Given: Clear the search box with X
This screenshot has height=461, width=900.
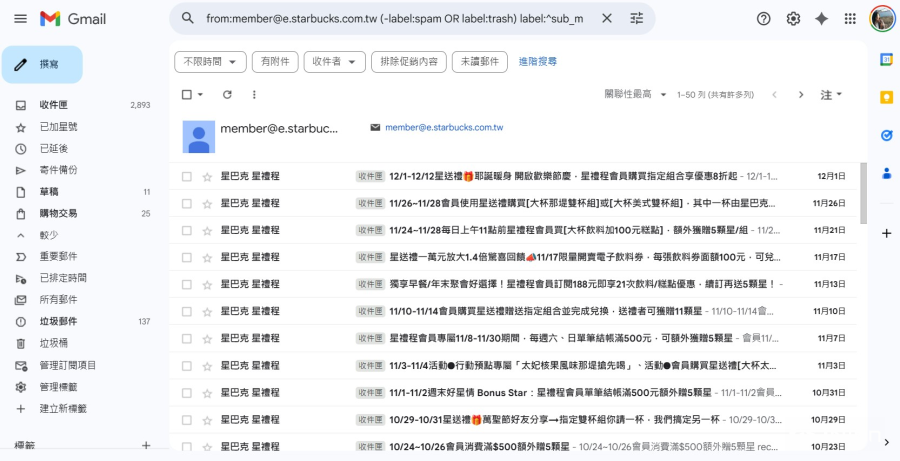Looking at the screenshot, I should click(607, 19).
